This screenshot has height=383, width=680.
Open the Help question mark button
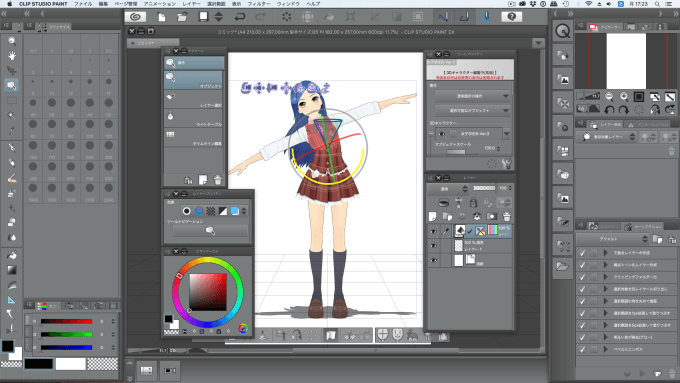(x=512, y=16)
